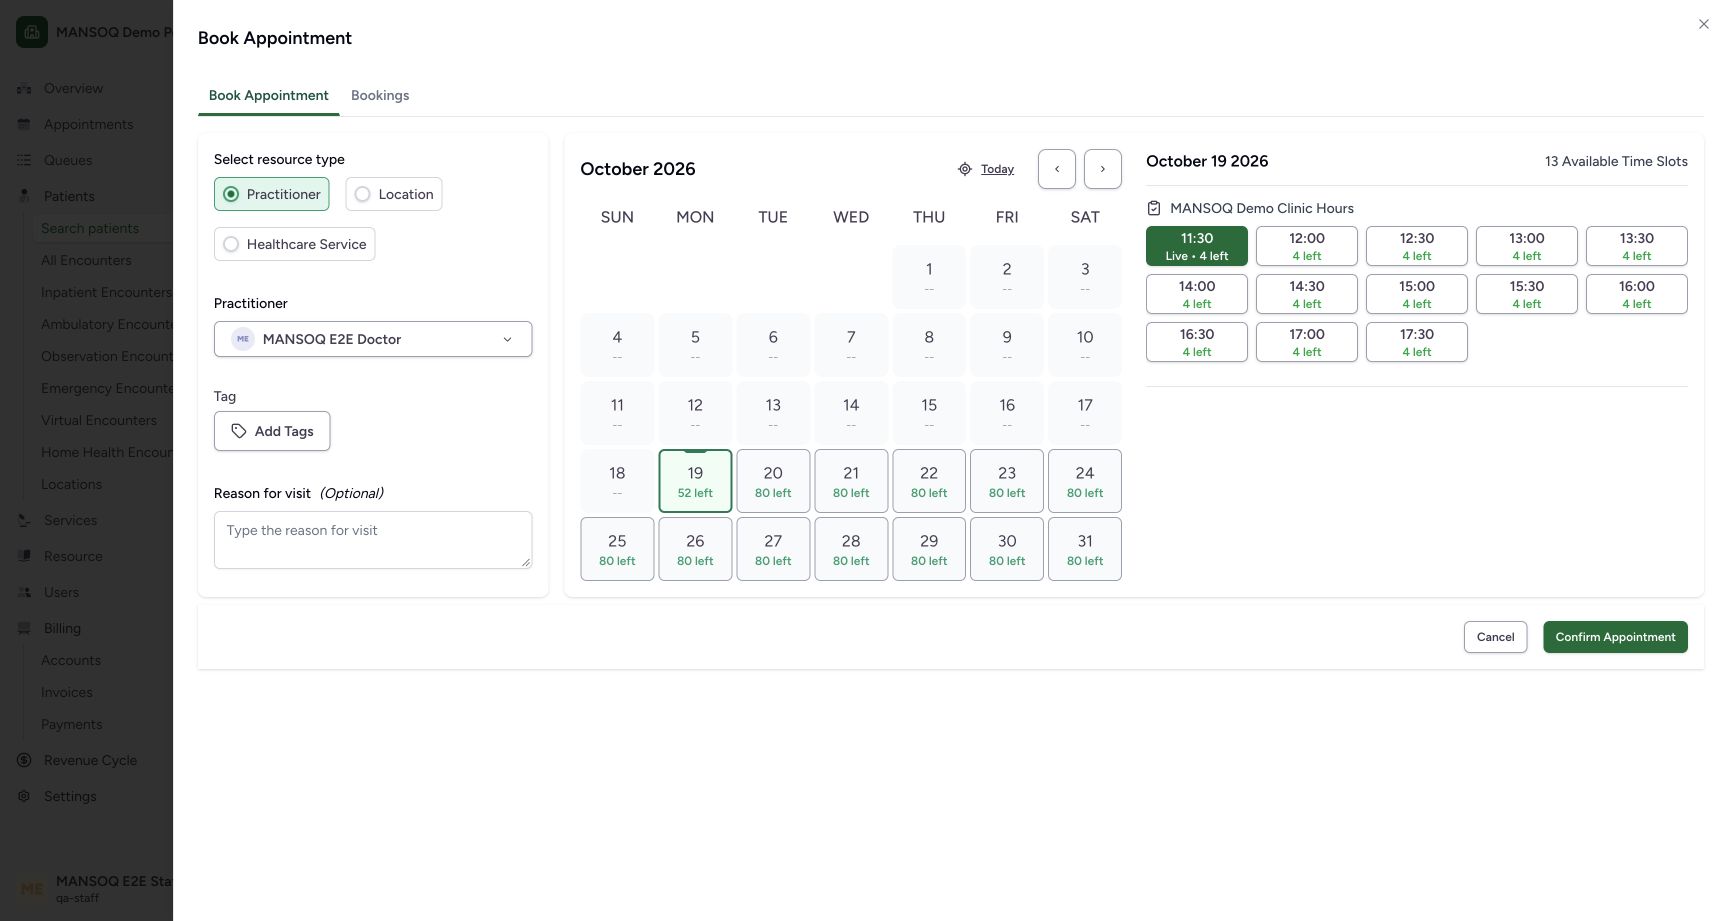Image resolution: width=1728 pixels, height=921 pixels.
Task: Select the Practitioner resource type
Action: click(x=272, y=194)
